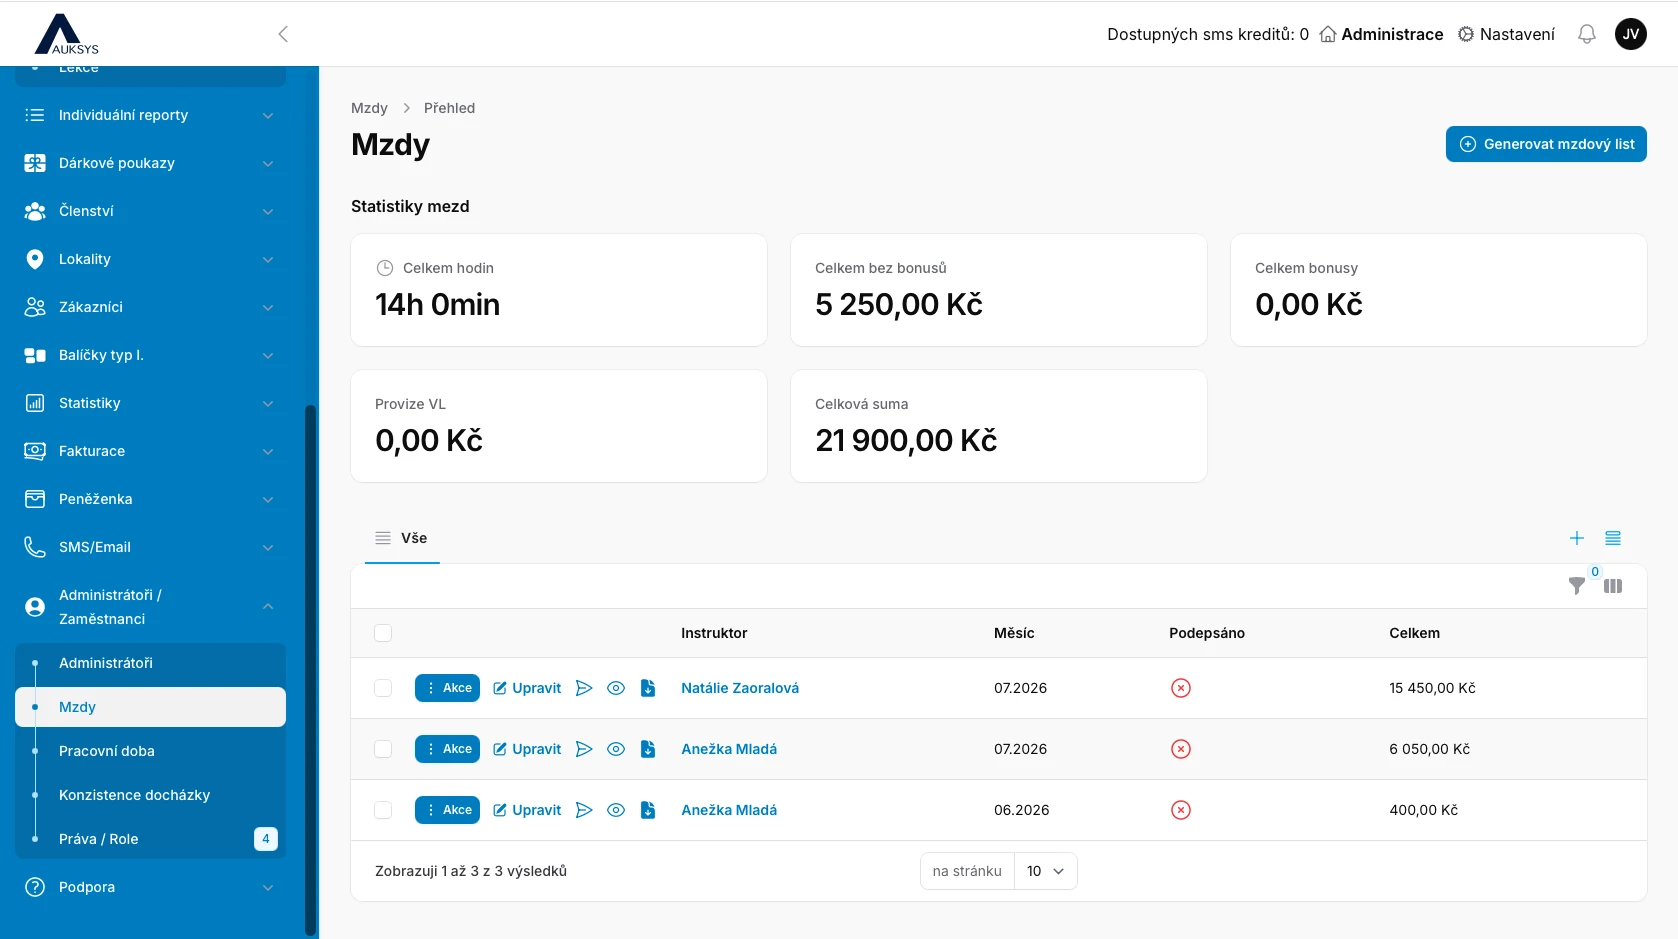1678x939 pixels.
Task: Click the Peněženka wallet icon
Action: click(35, 499)
